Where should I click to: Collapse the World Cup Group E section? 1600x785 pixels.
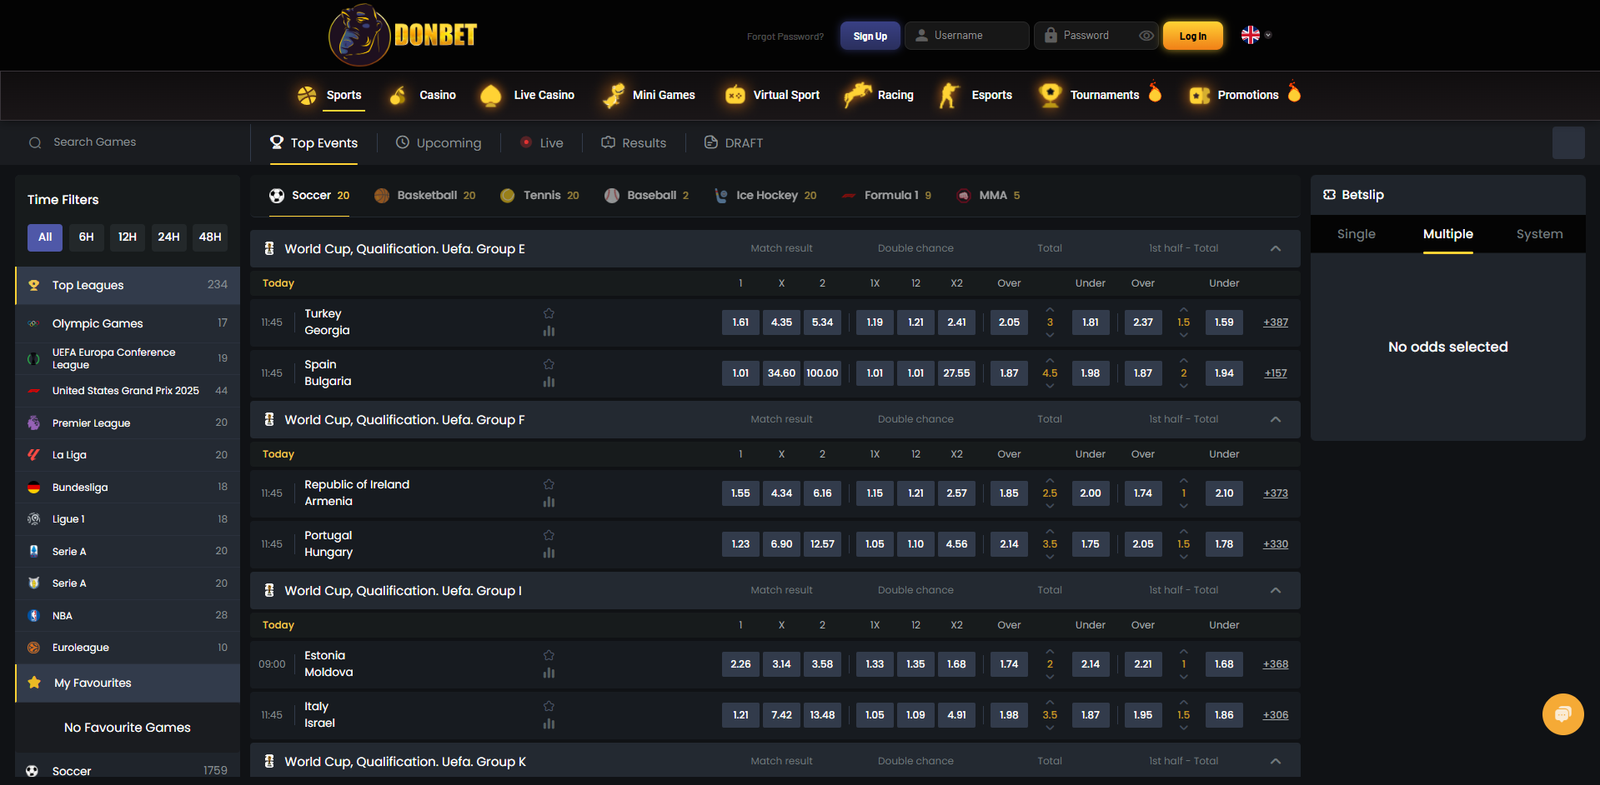click(1275, 249)
